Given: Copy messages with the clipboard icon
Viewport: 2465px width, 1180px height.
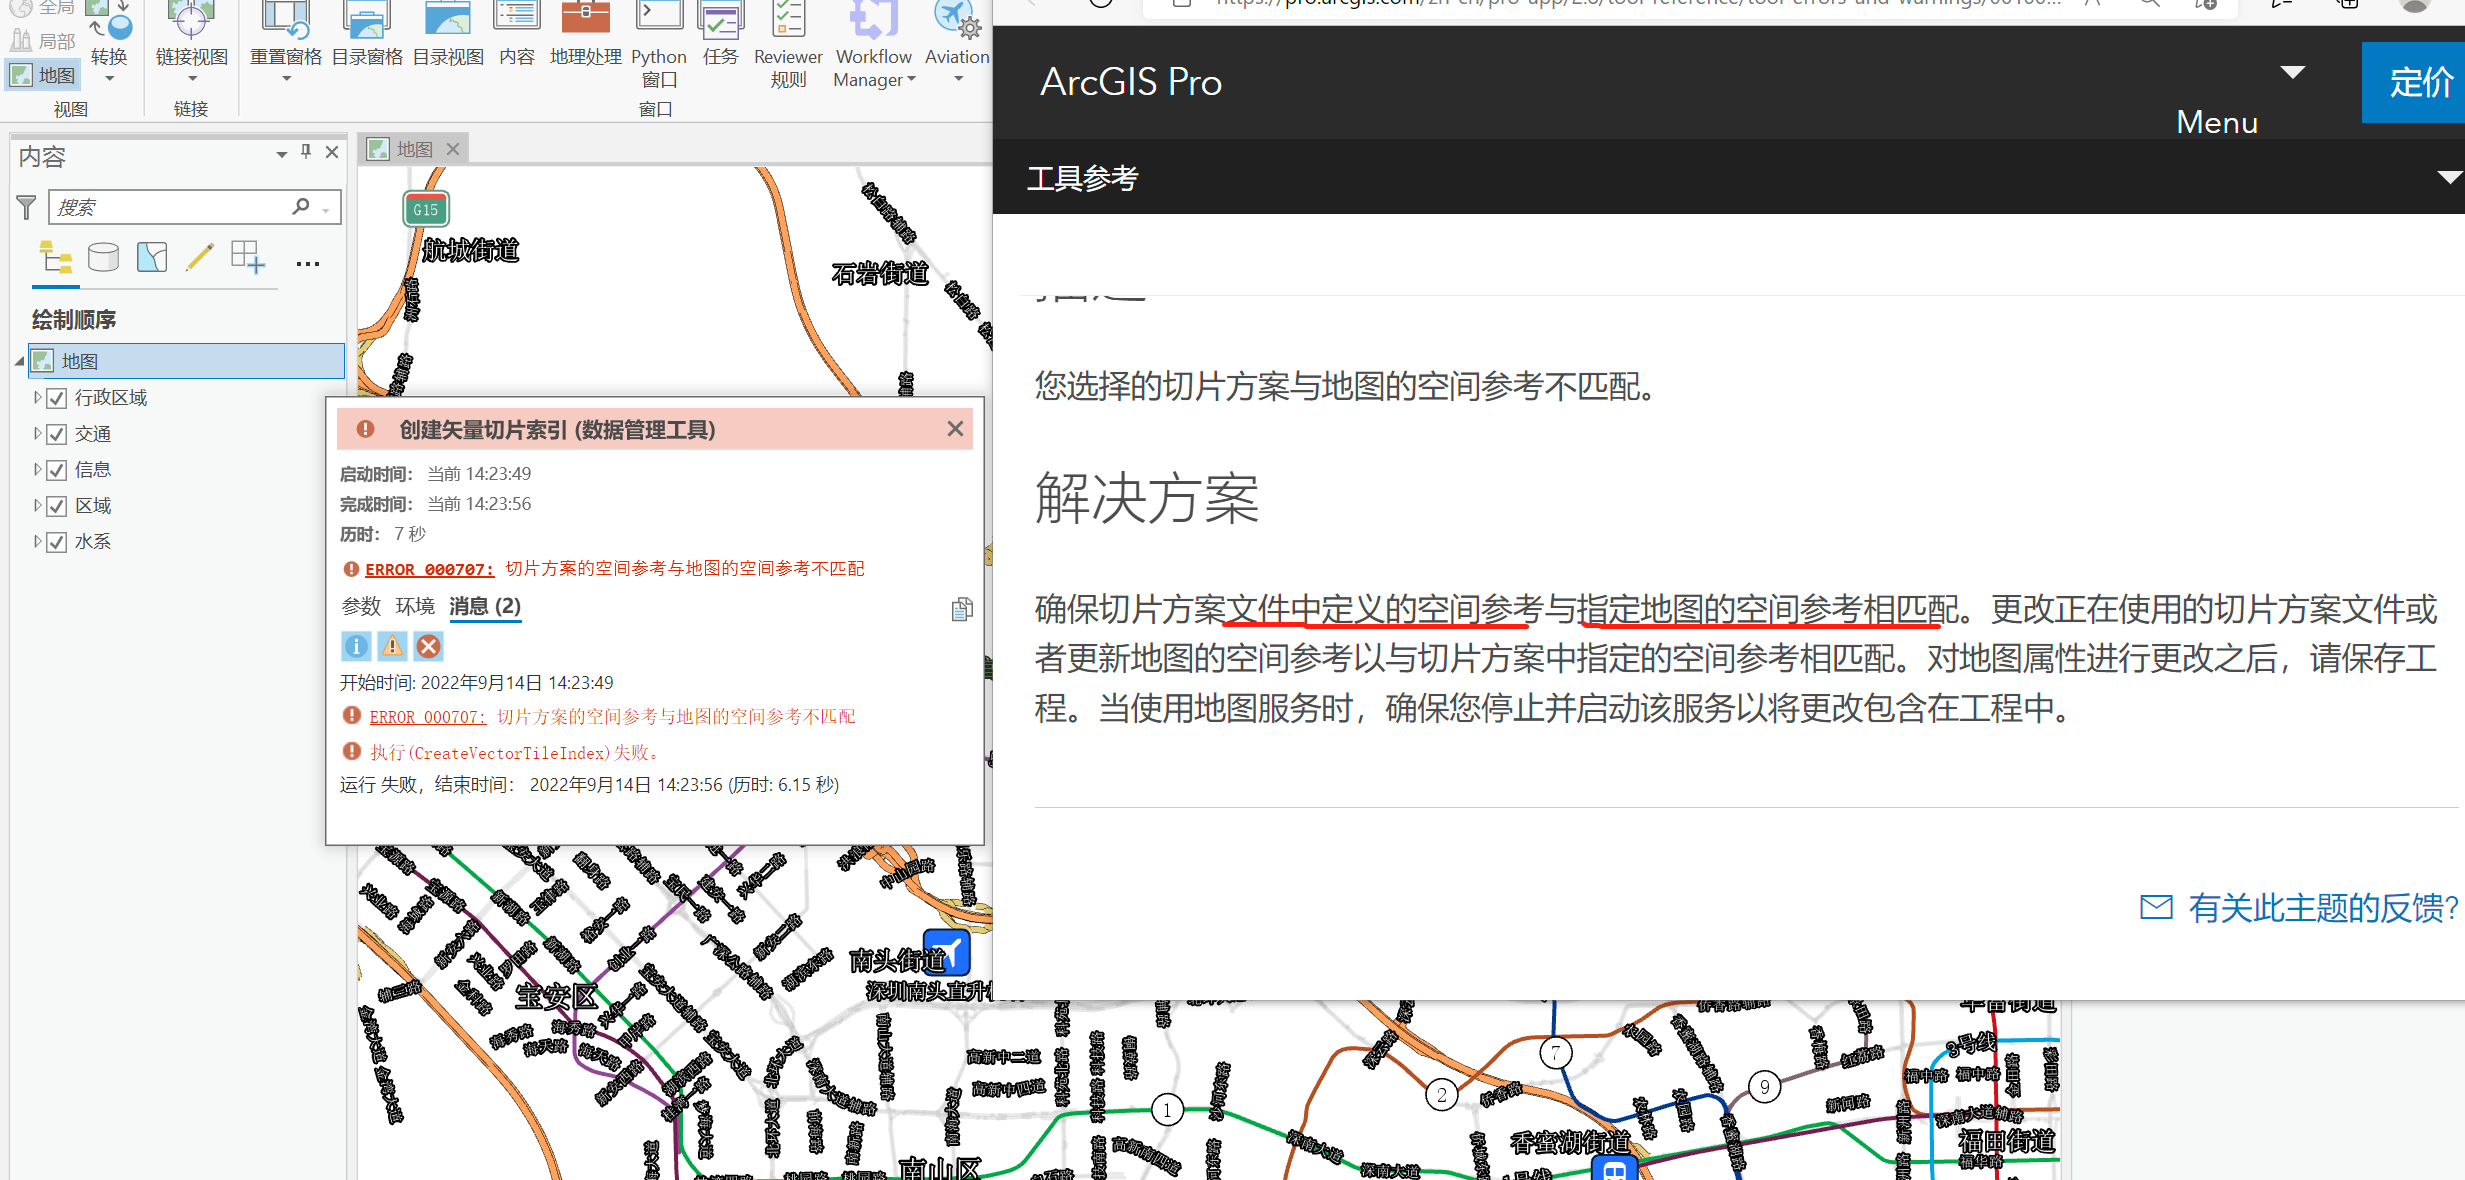Looking at the screenshot, I should (x=961, y=609).
